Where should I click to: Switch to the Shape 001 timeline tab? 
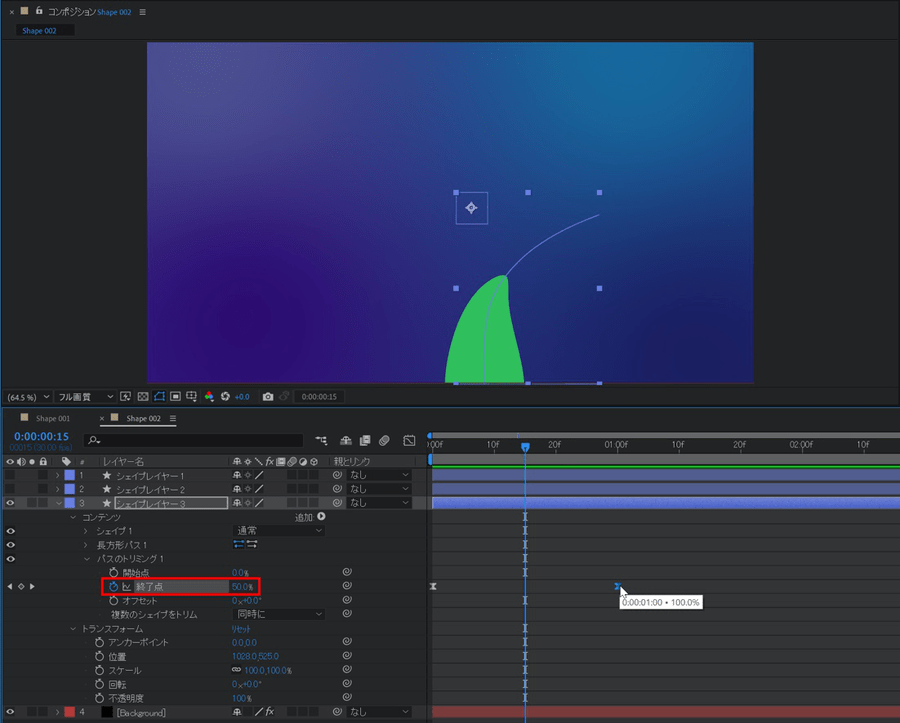click(x=53, y=418)
